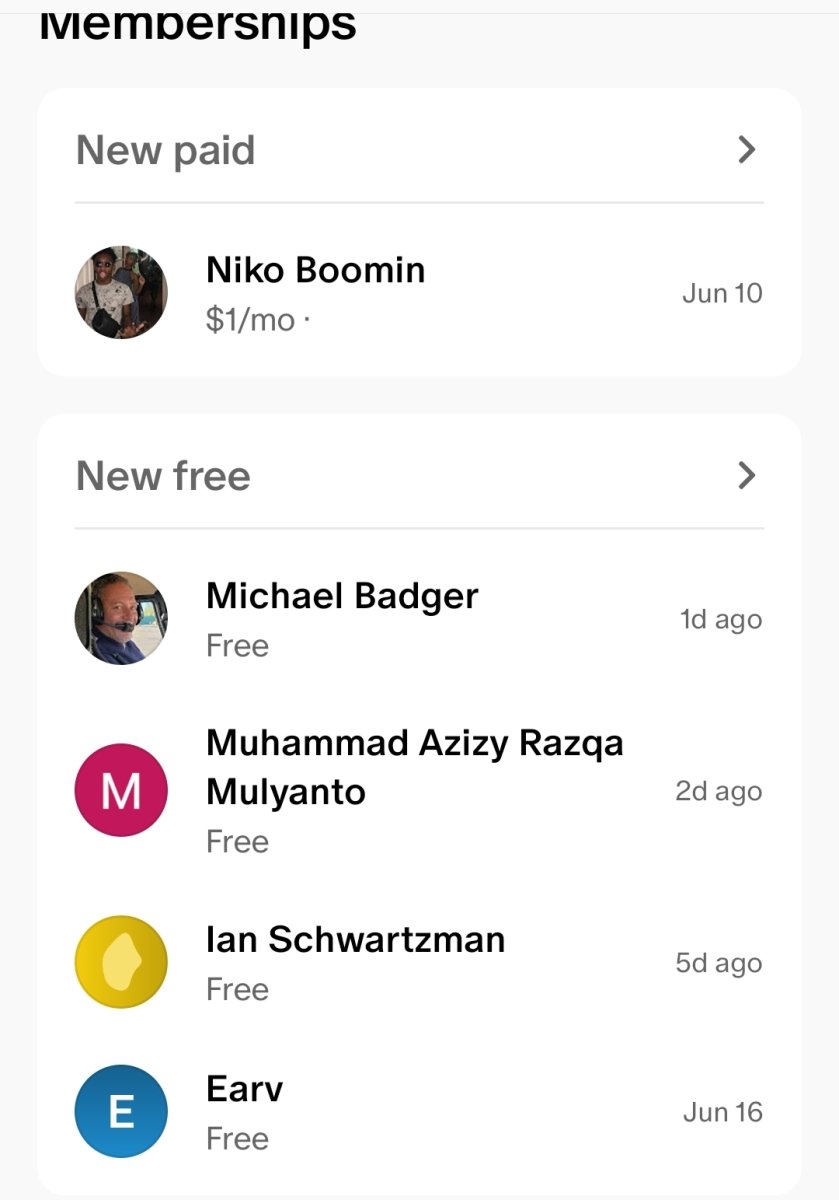This screenshot has height=1200, width=839.
Task: Tap the 1d ago timestamp
Action: point(721,619)
